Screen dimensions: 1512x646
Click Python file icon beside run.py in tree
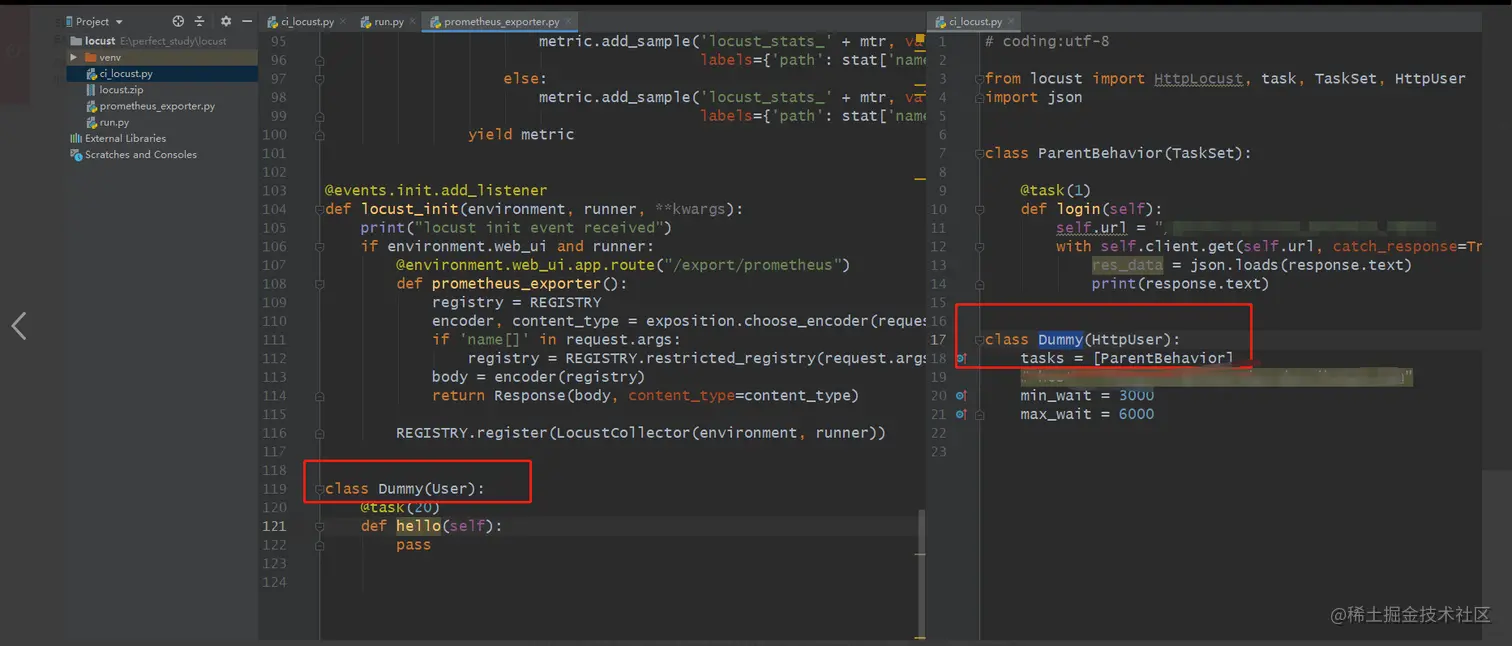(91, 122)
